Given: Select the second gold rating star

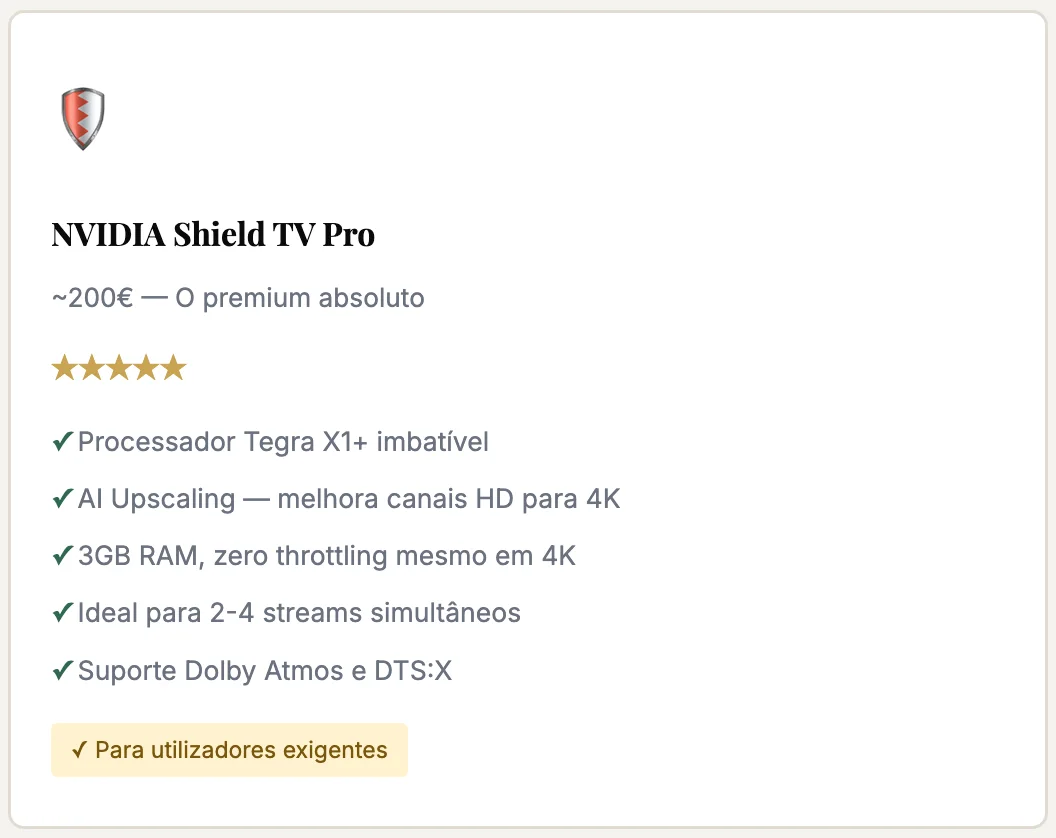Looking at the screenshot, I should [x=92, y=368].
